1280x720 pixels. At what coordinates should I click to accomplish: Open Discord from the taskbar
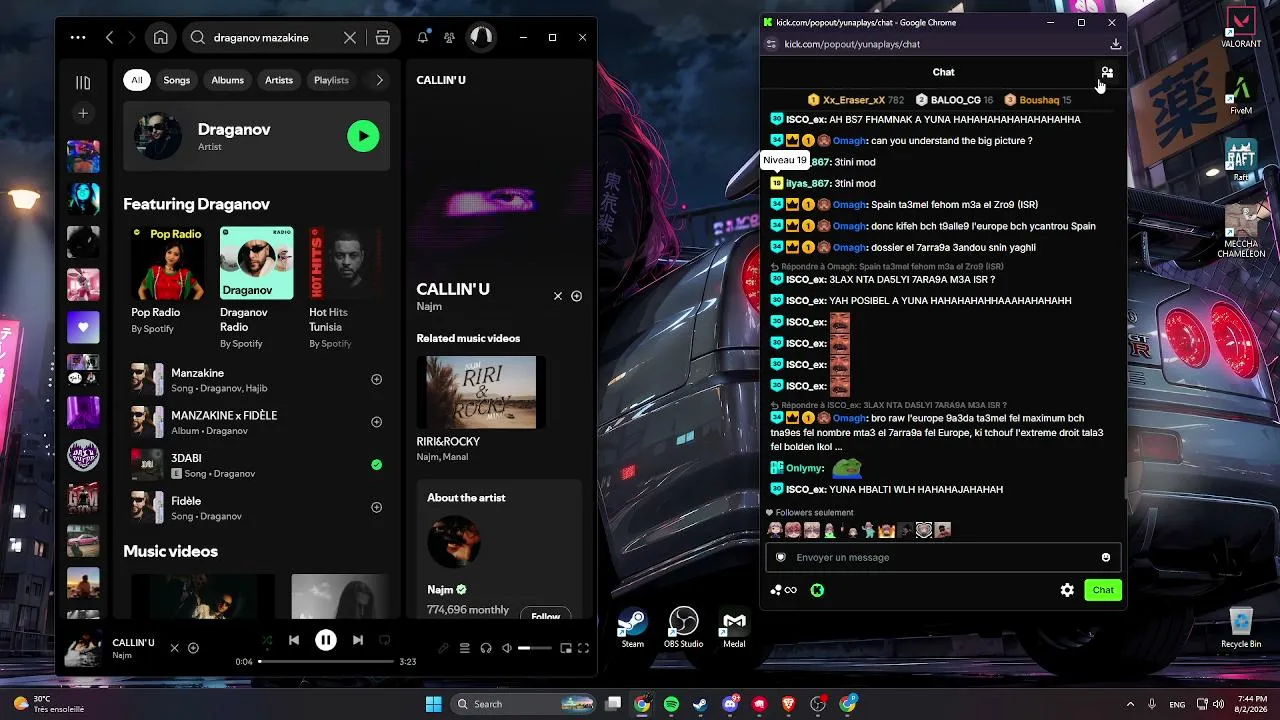pos(730,704)
